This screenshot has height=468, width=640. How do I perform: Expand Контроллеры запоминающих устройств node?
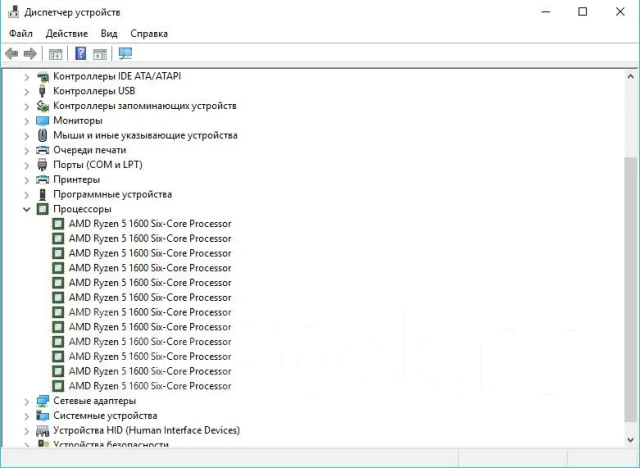click(x=27, y=106)
